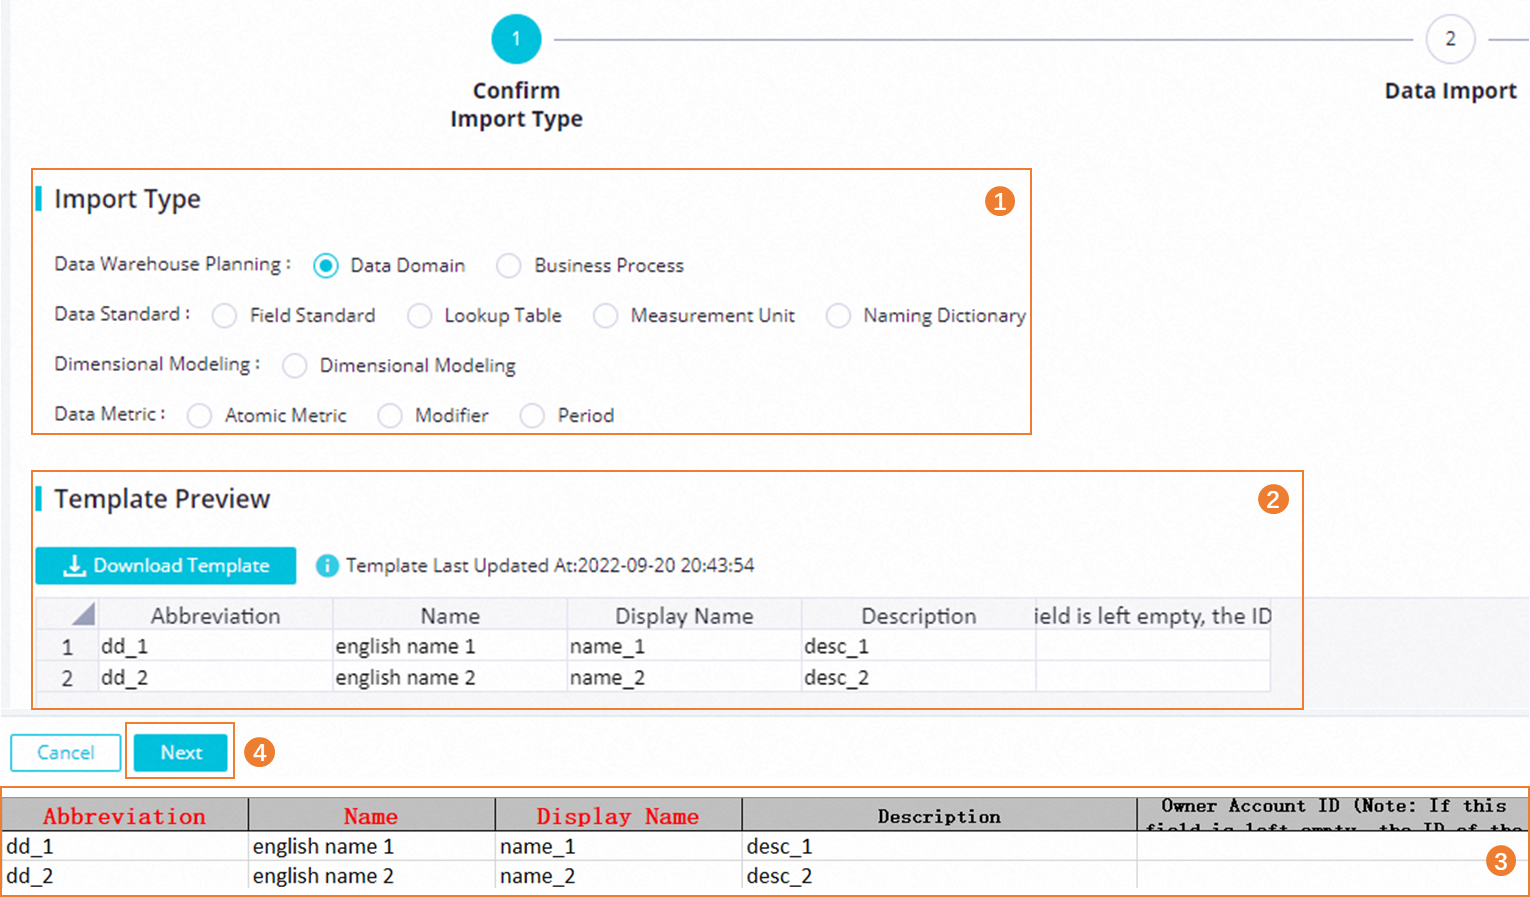Click the Next button

(181, 752)
